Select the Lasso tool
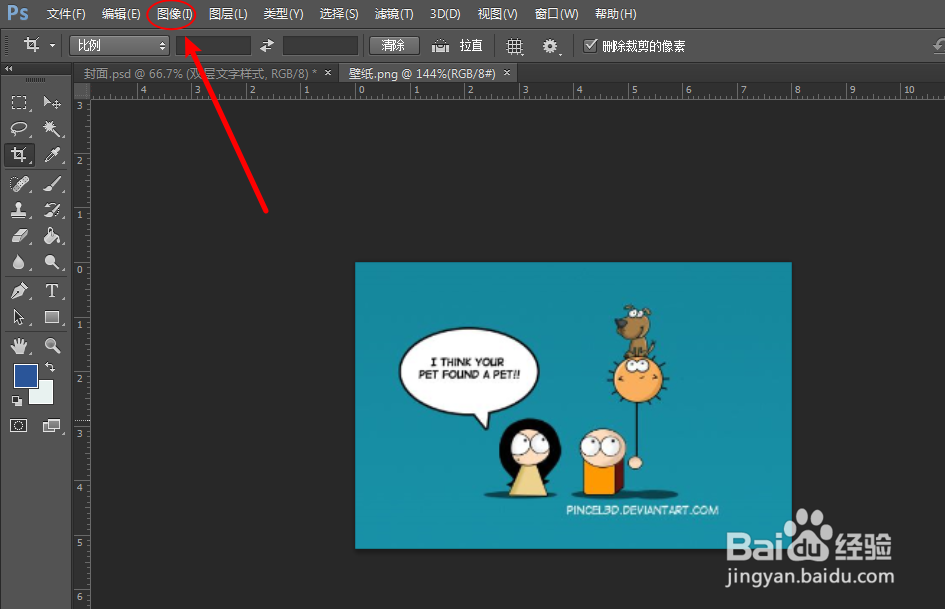 coord(19,128)
